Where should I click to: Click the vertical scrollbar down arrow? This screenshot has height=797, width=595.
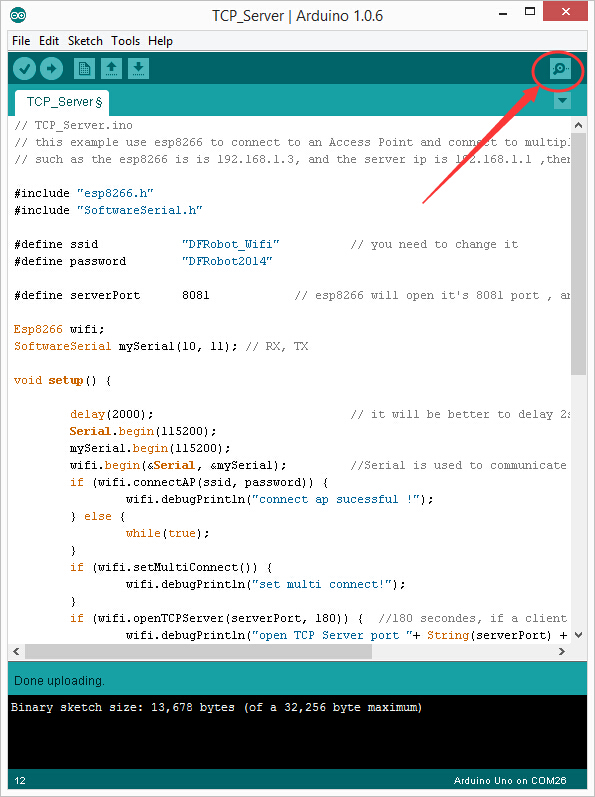(x=578, y=635)
